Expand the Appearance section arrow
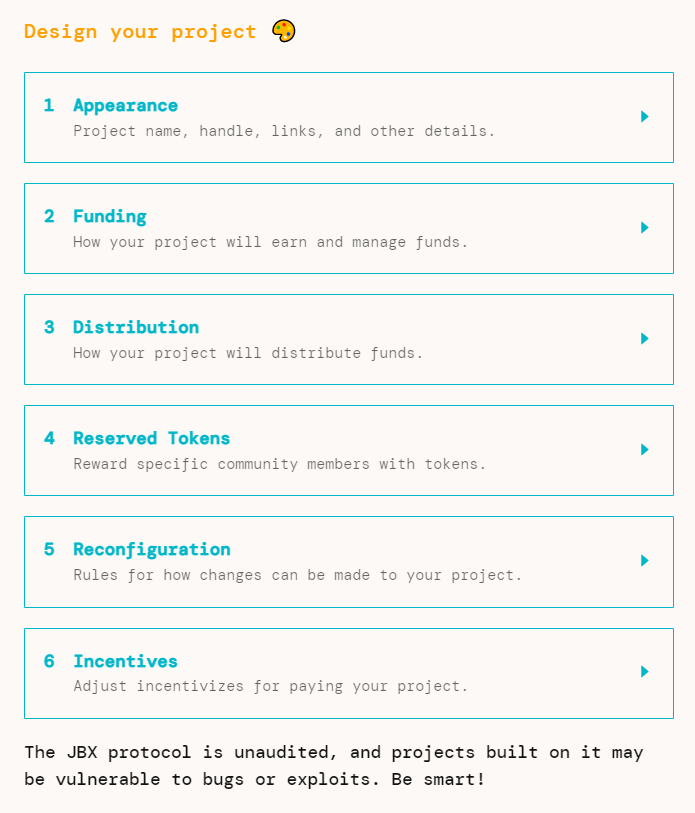Screen dimensions: 695x813 coord(645,117)
